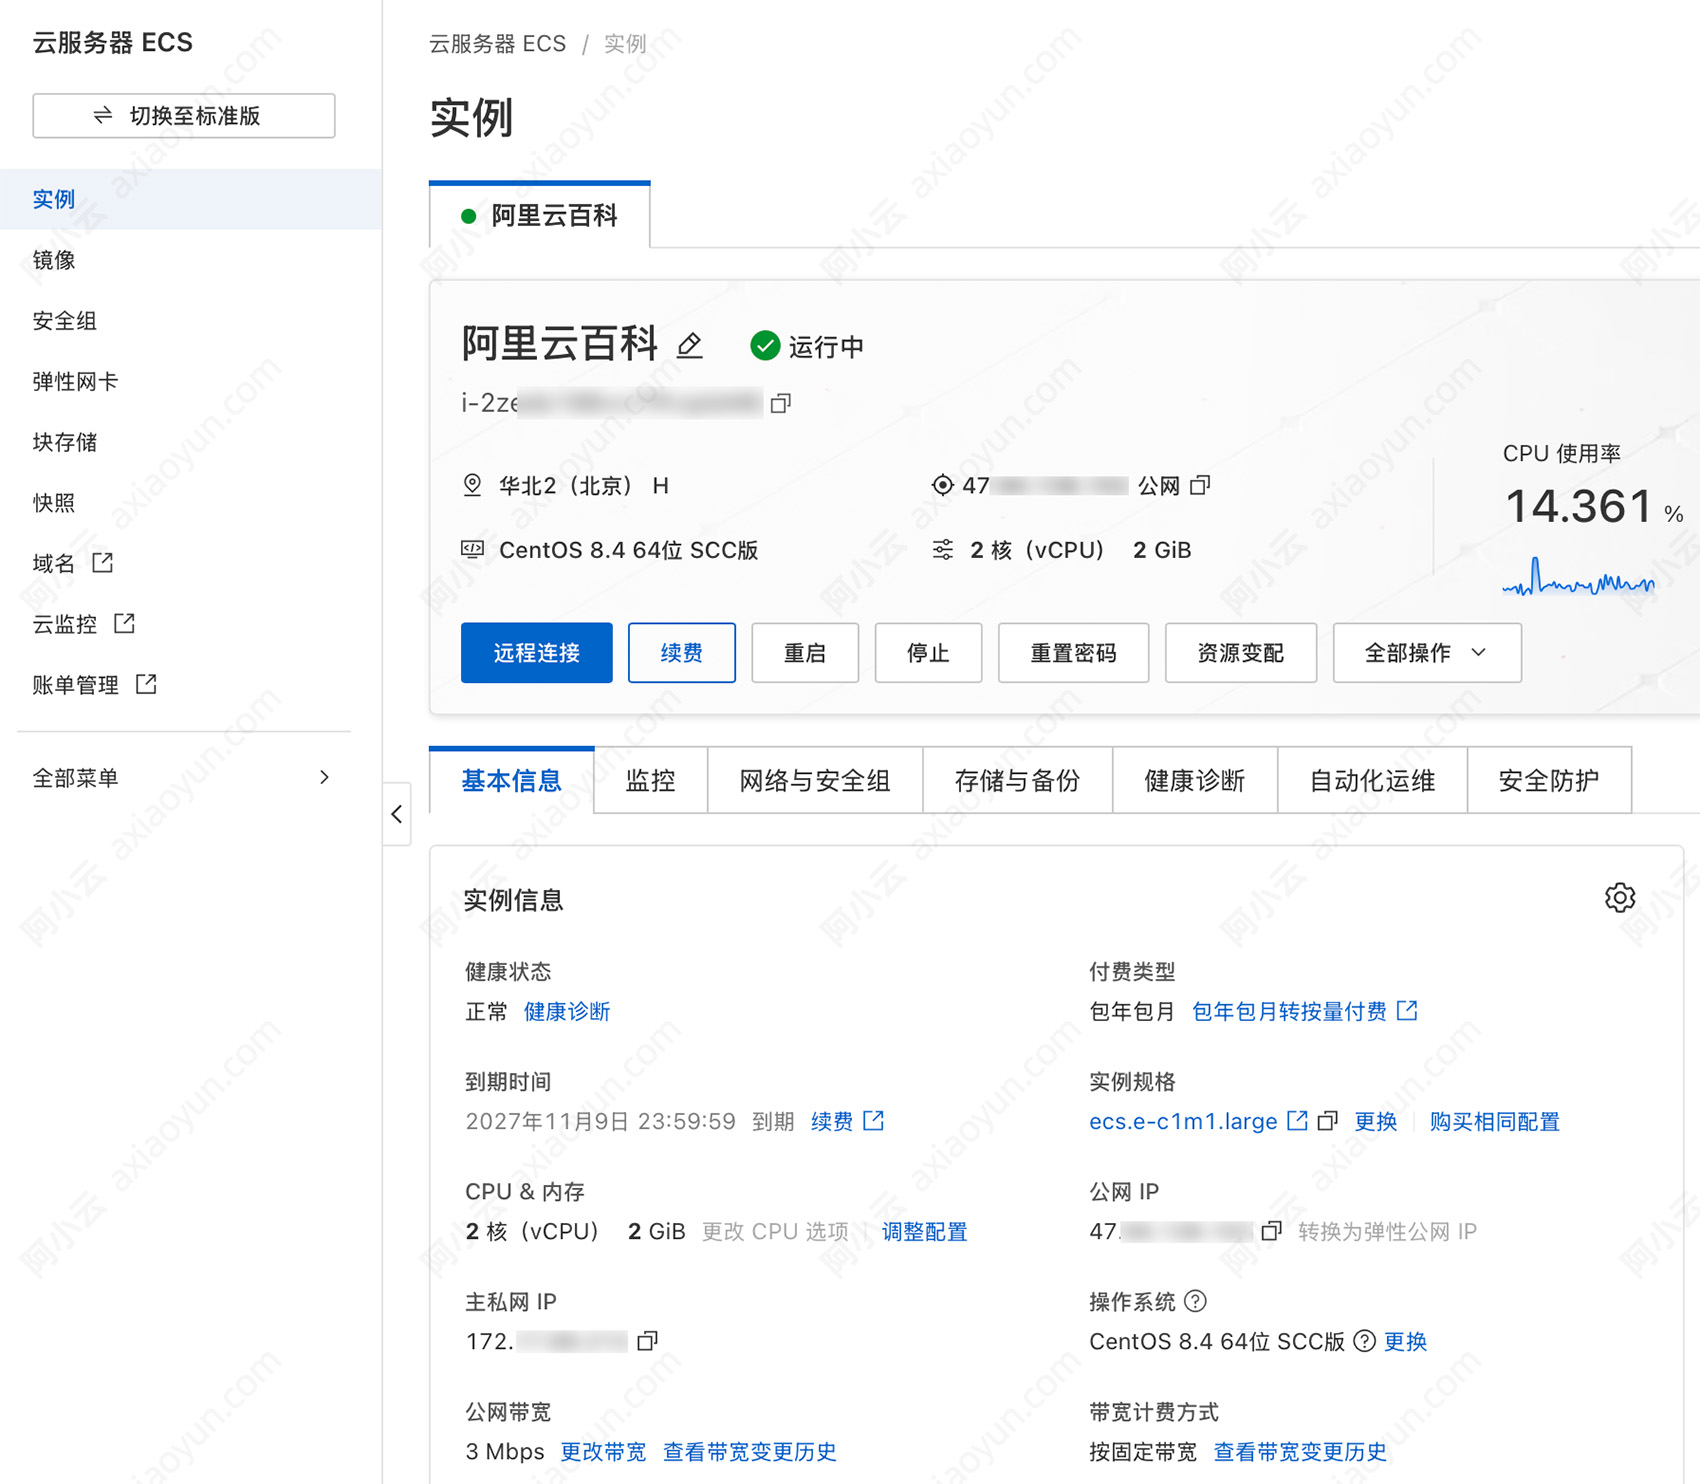Click the 重置密码 button
The width and height of the screenshot is (1700, 1484).
(1074, 653)
